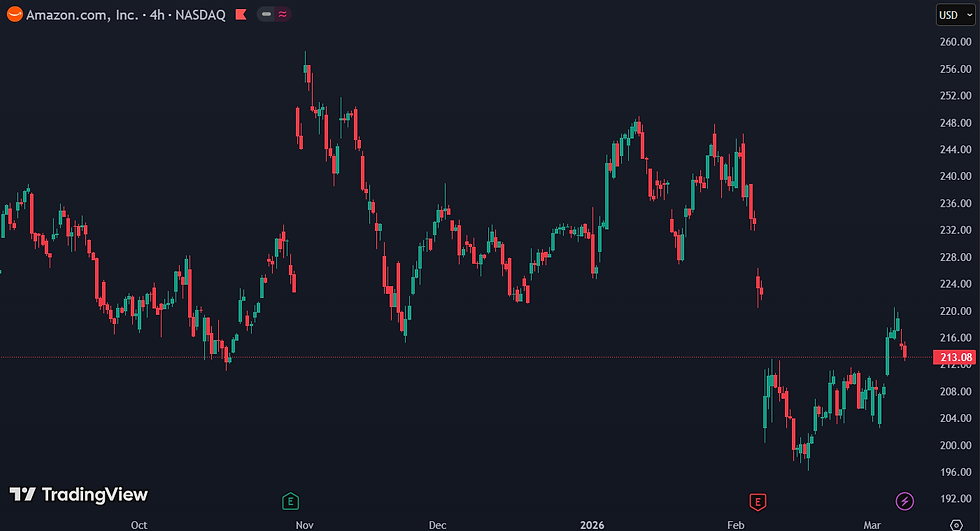Screen dimensions: 980x531
Task: Click the 220.00 price axis label
Action: tap(956, 310)
